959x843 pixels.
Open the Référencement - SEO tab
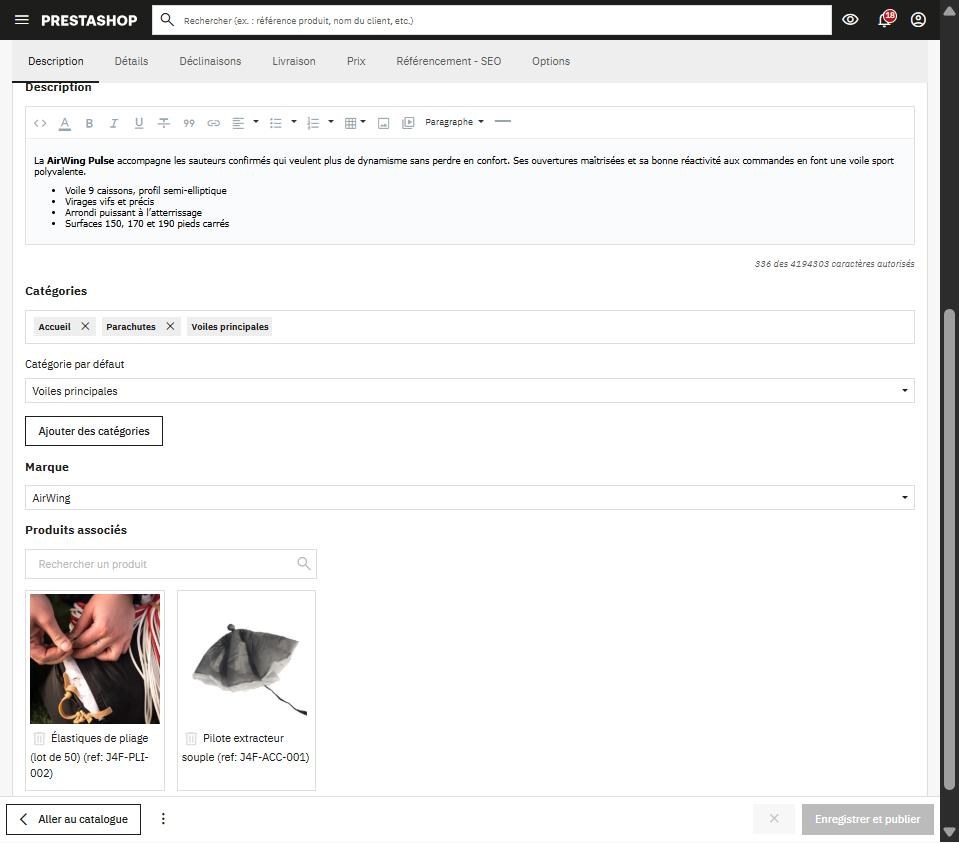tap(448, 61)
